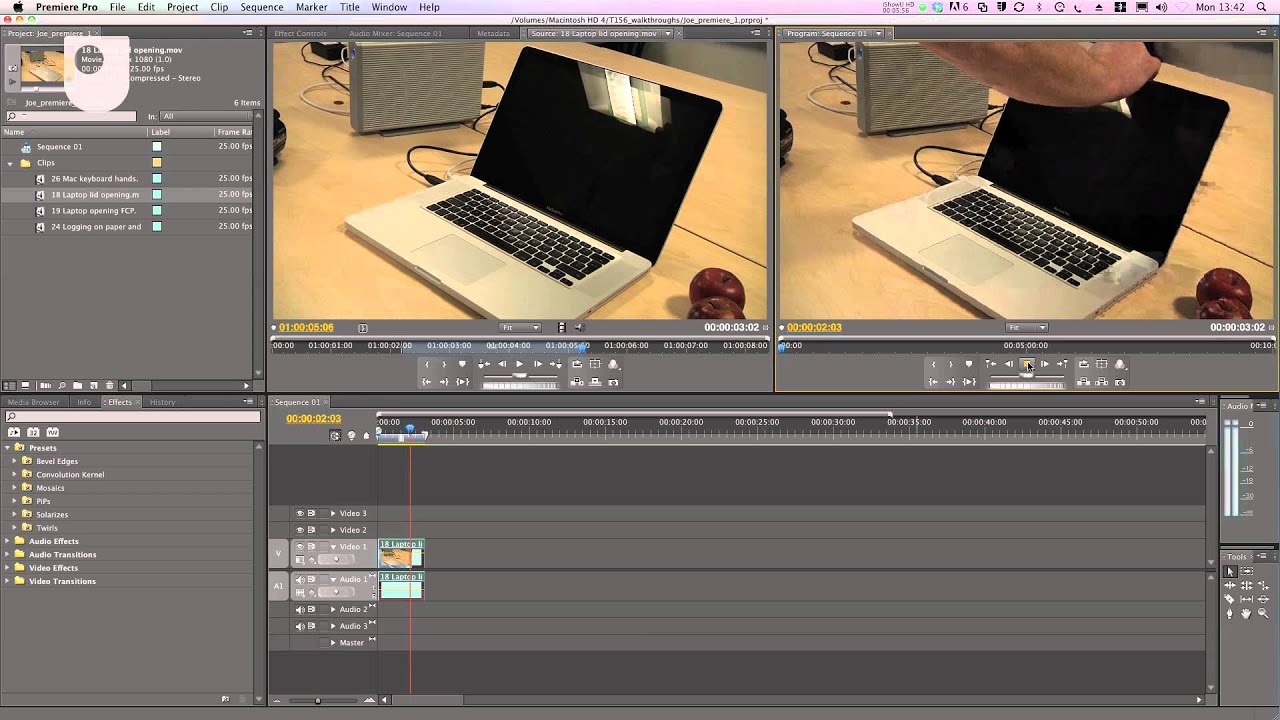Screen dimensions: 1280x720
Task: Select the Hand tool
Action: 1247,613
